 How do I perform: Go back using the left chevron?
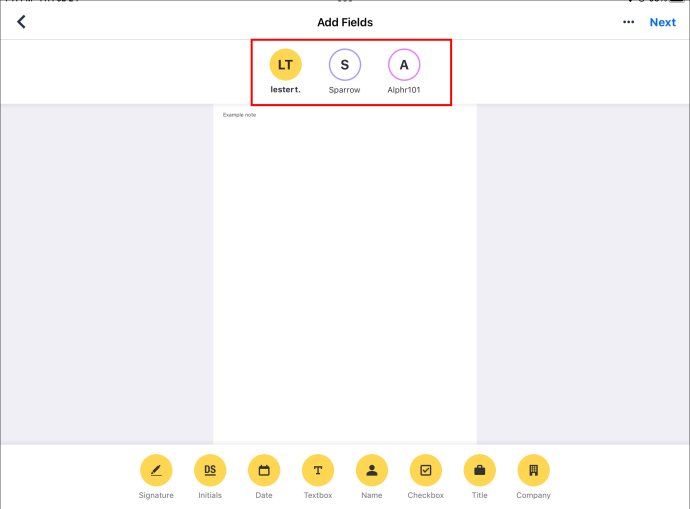point(21,22)
